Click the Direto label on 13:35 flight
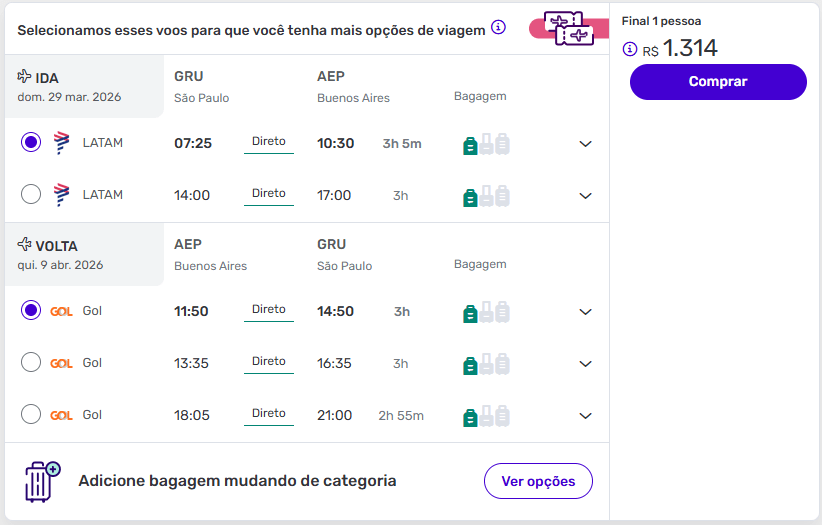Viewport: 822px width, 525px height. [269, 362]
